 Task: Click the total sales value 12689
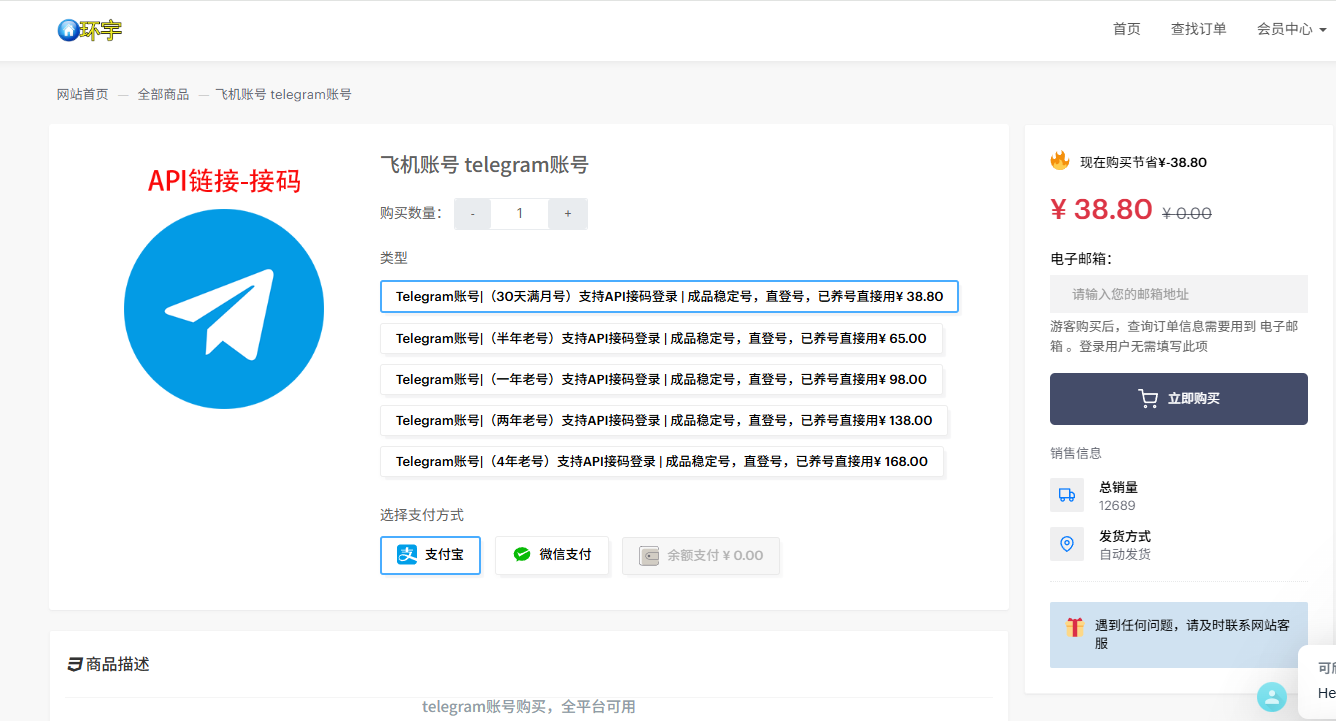pyautogui.click(x=1117, y=506)
